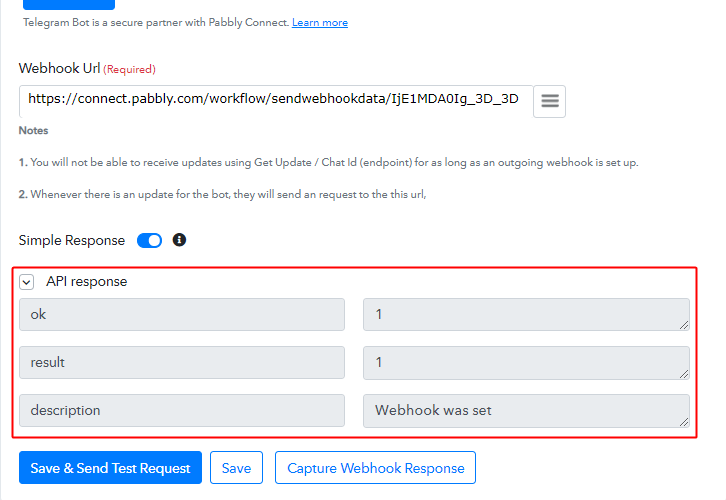Click the result value box showing 1
Viewport: 726px width, 500px height.
(526, 362)
